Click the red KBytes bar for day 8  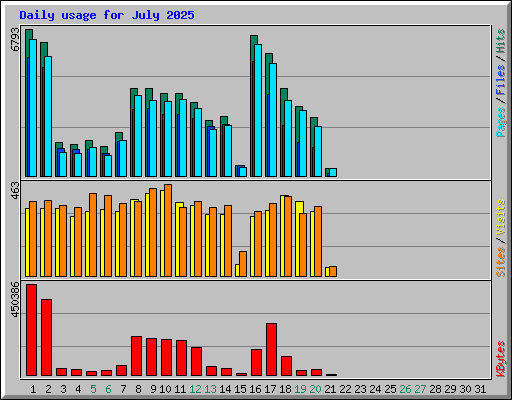tap(137, 356)
